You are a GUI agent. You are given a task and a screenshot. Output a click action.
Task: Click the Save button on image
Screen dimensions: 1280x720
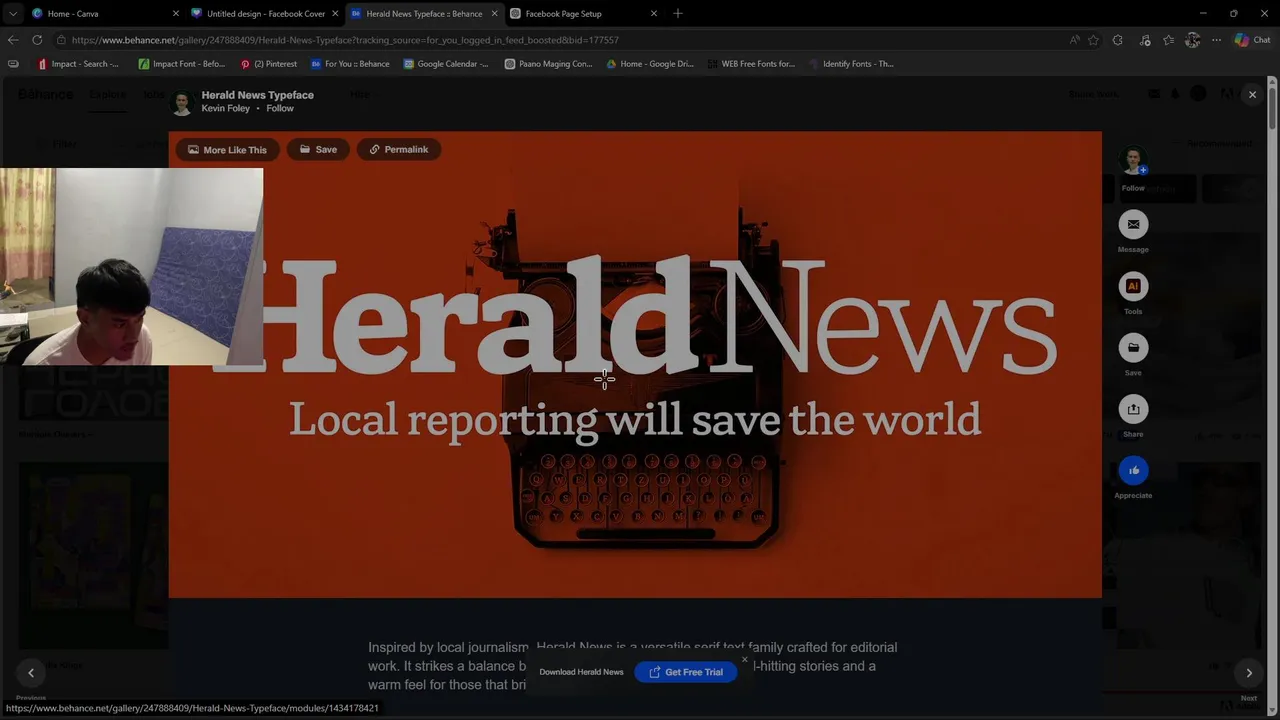(x=318, y=149)
